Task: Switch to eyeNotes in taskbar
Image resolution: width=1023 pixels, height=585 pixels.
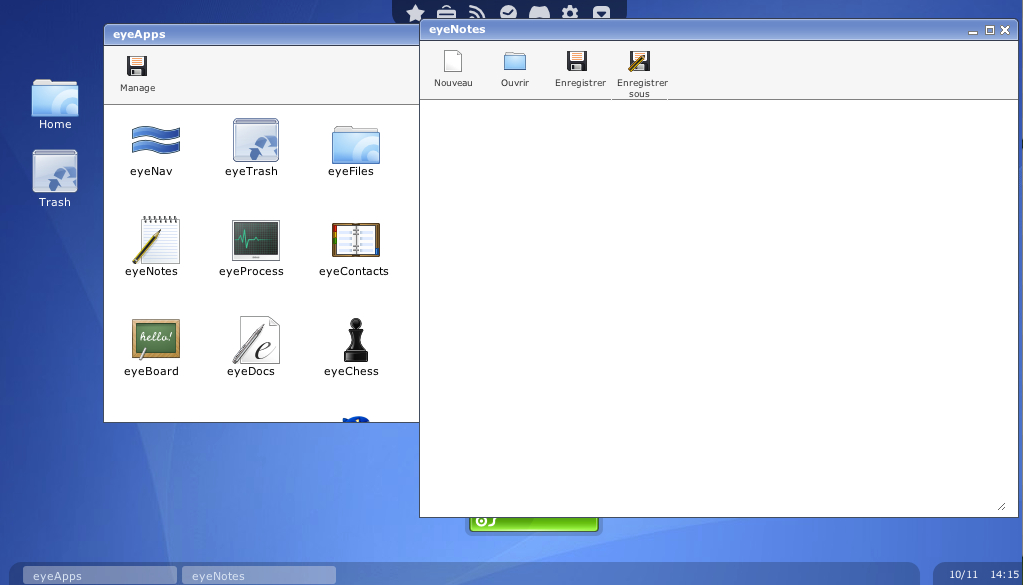Action: click(x=259, y=575)
